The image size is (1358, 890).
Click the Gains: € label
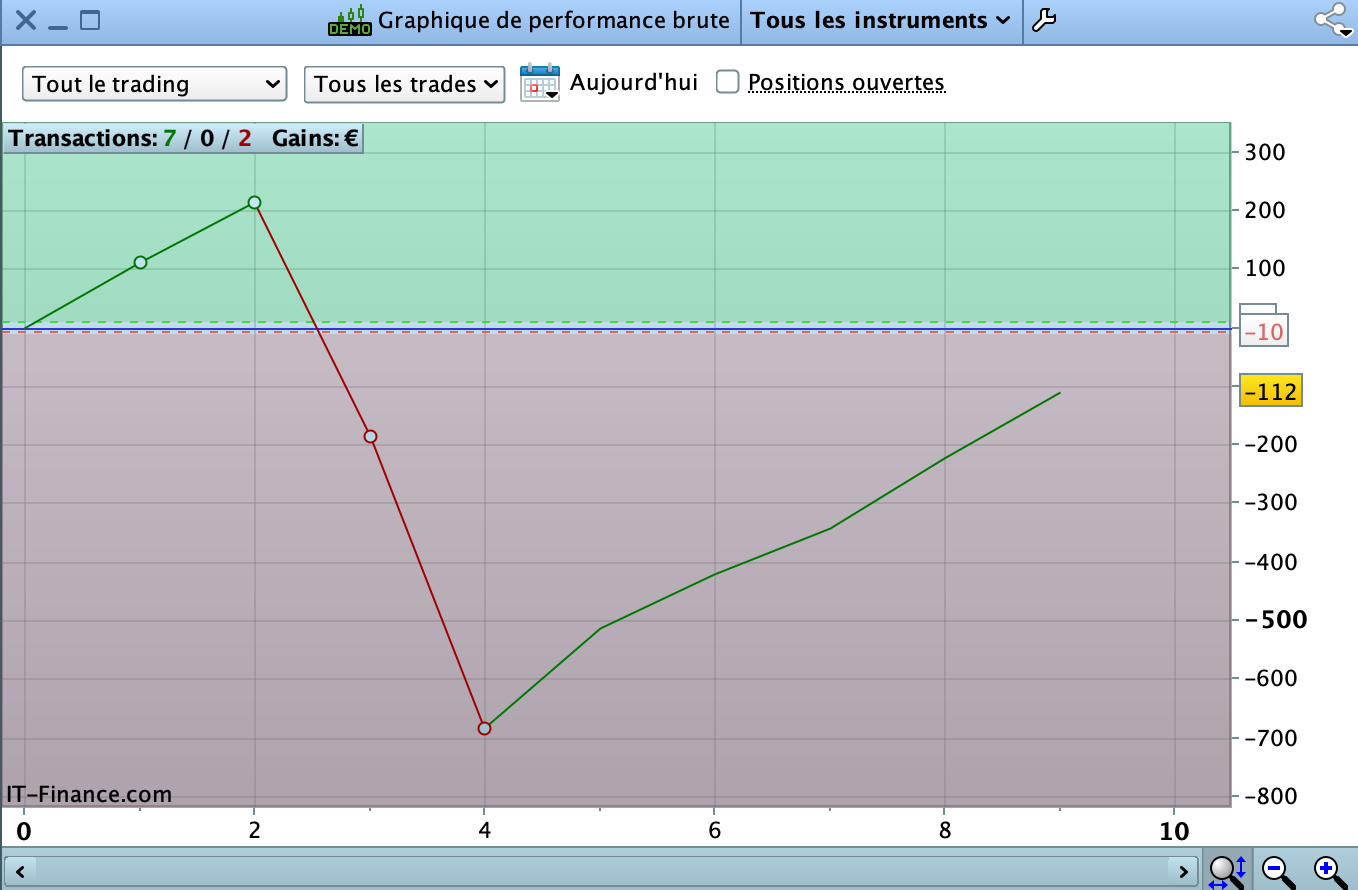tap(314, 138)
